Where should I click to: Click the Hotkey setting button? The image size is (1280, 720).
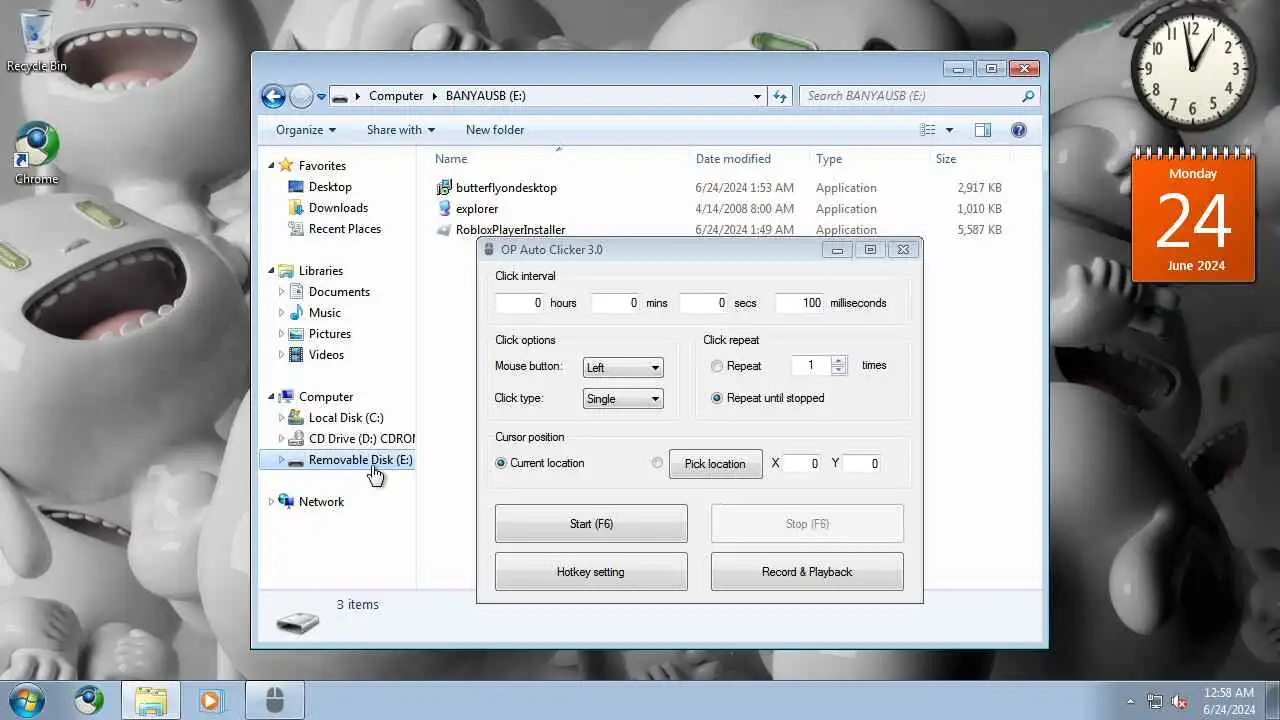coord(591,572)
